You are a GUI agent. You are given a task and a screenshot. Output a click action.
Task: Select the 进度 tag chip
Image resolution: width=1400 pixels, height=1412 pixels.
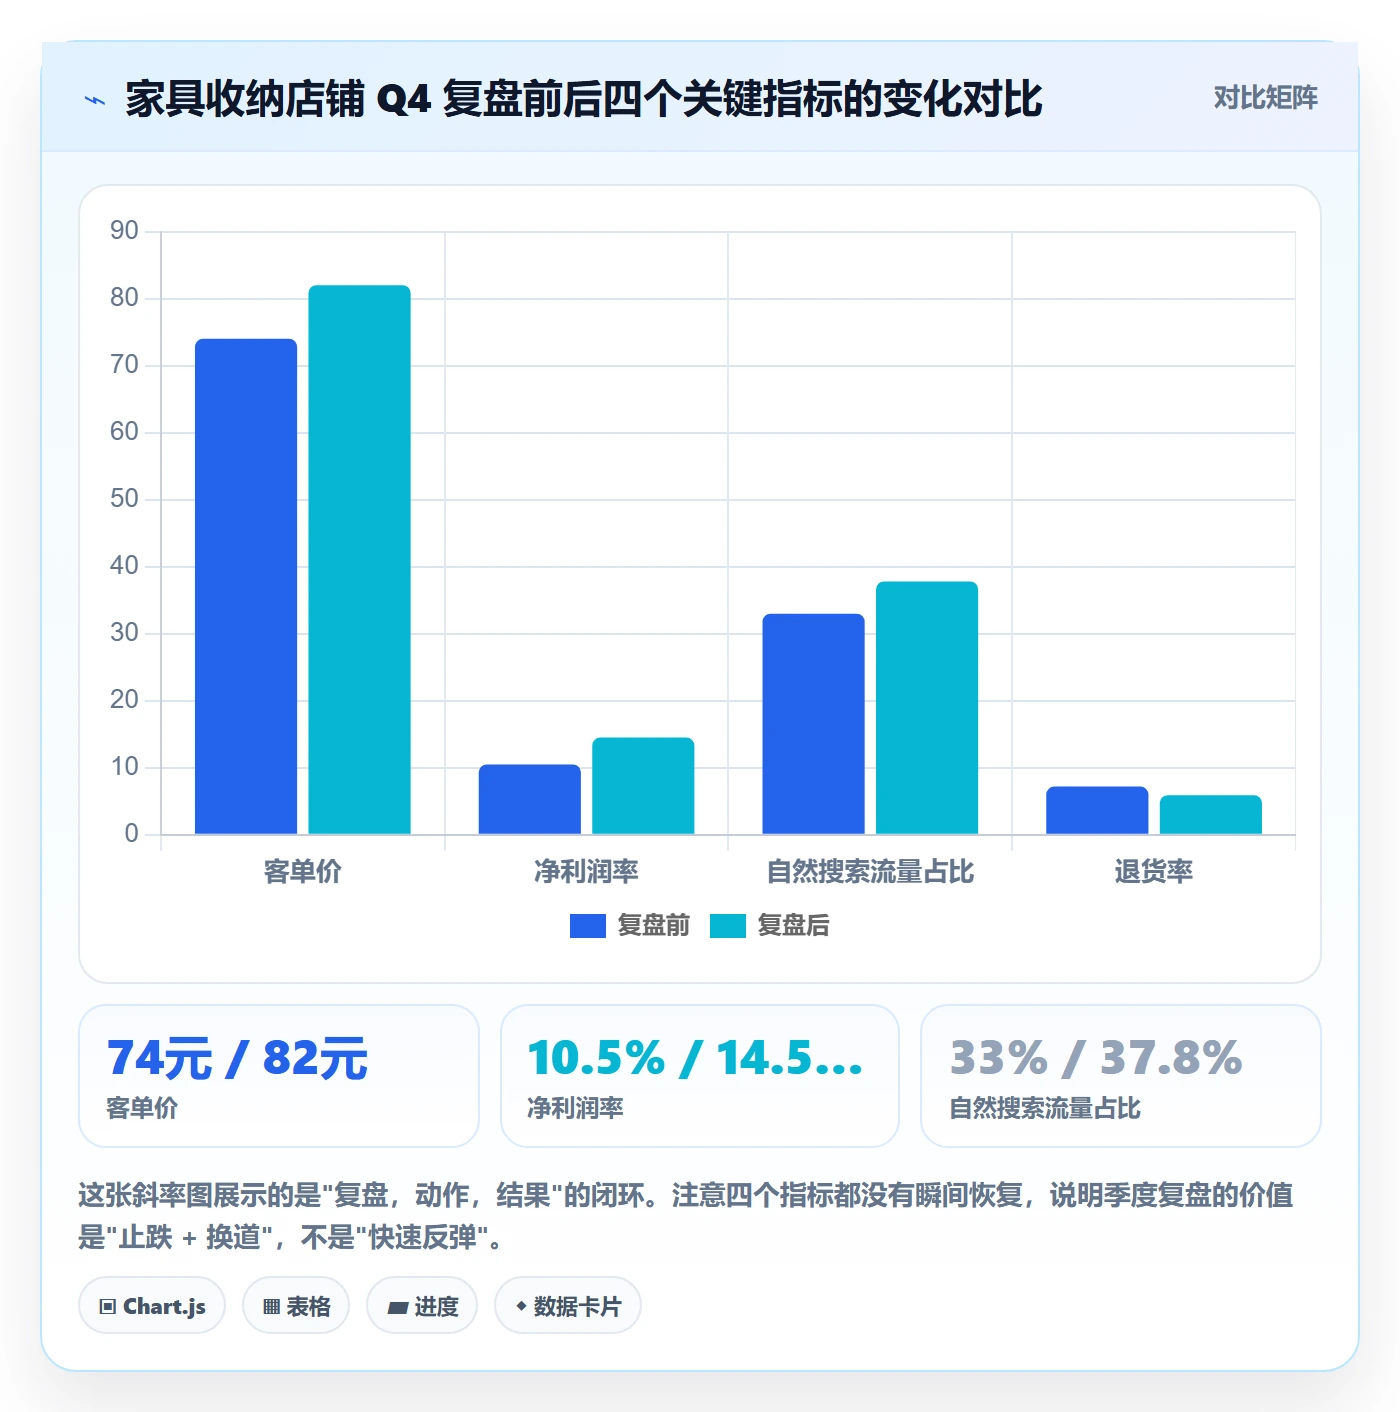coord(422,1306)
